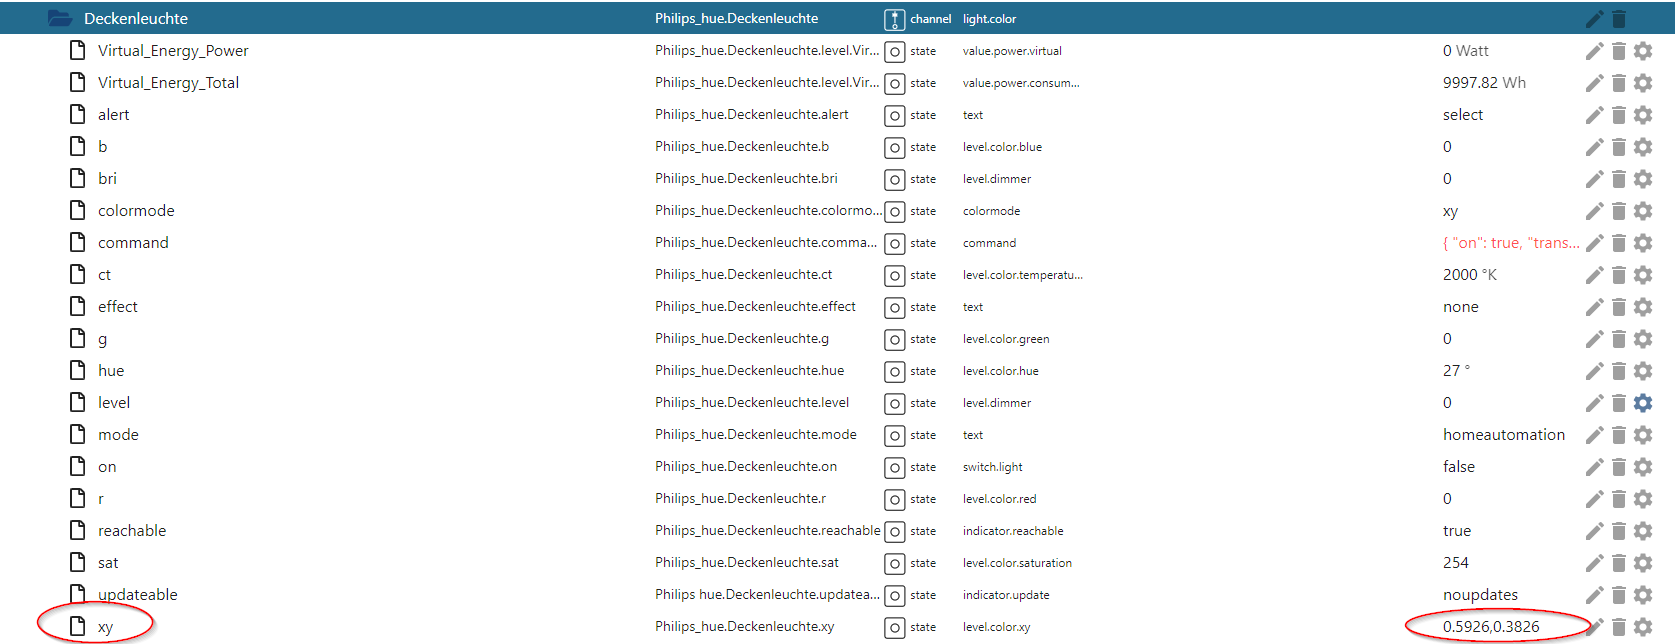Click the xy tree item name

[105, 627]
